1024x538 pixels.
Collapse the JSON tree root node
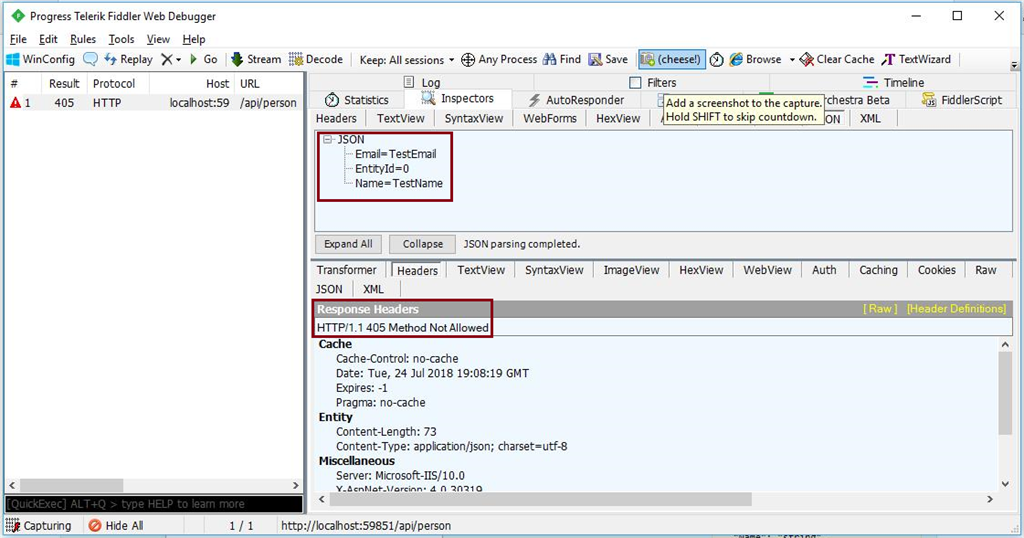point(328,140)
